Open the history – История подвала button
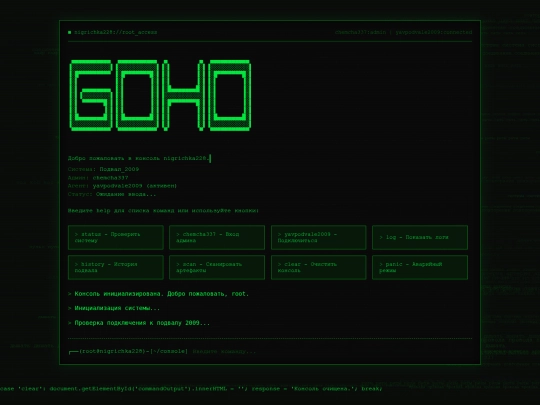 116,267
